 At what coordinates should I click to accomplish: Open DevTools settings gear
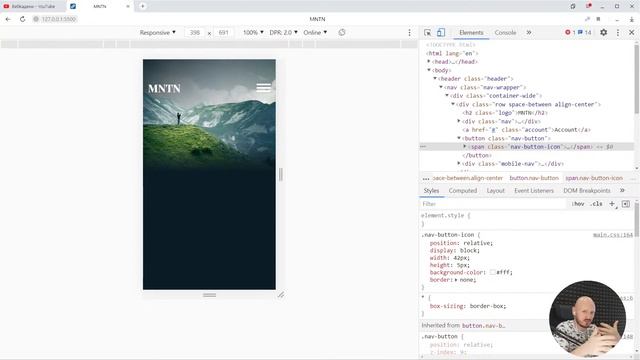pyautogui.click(x=603, y=33)
